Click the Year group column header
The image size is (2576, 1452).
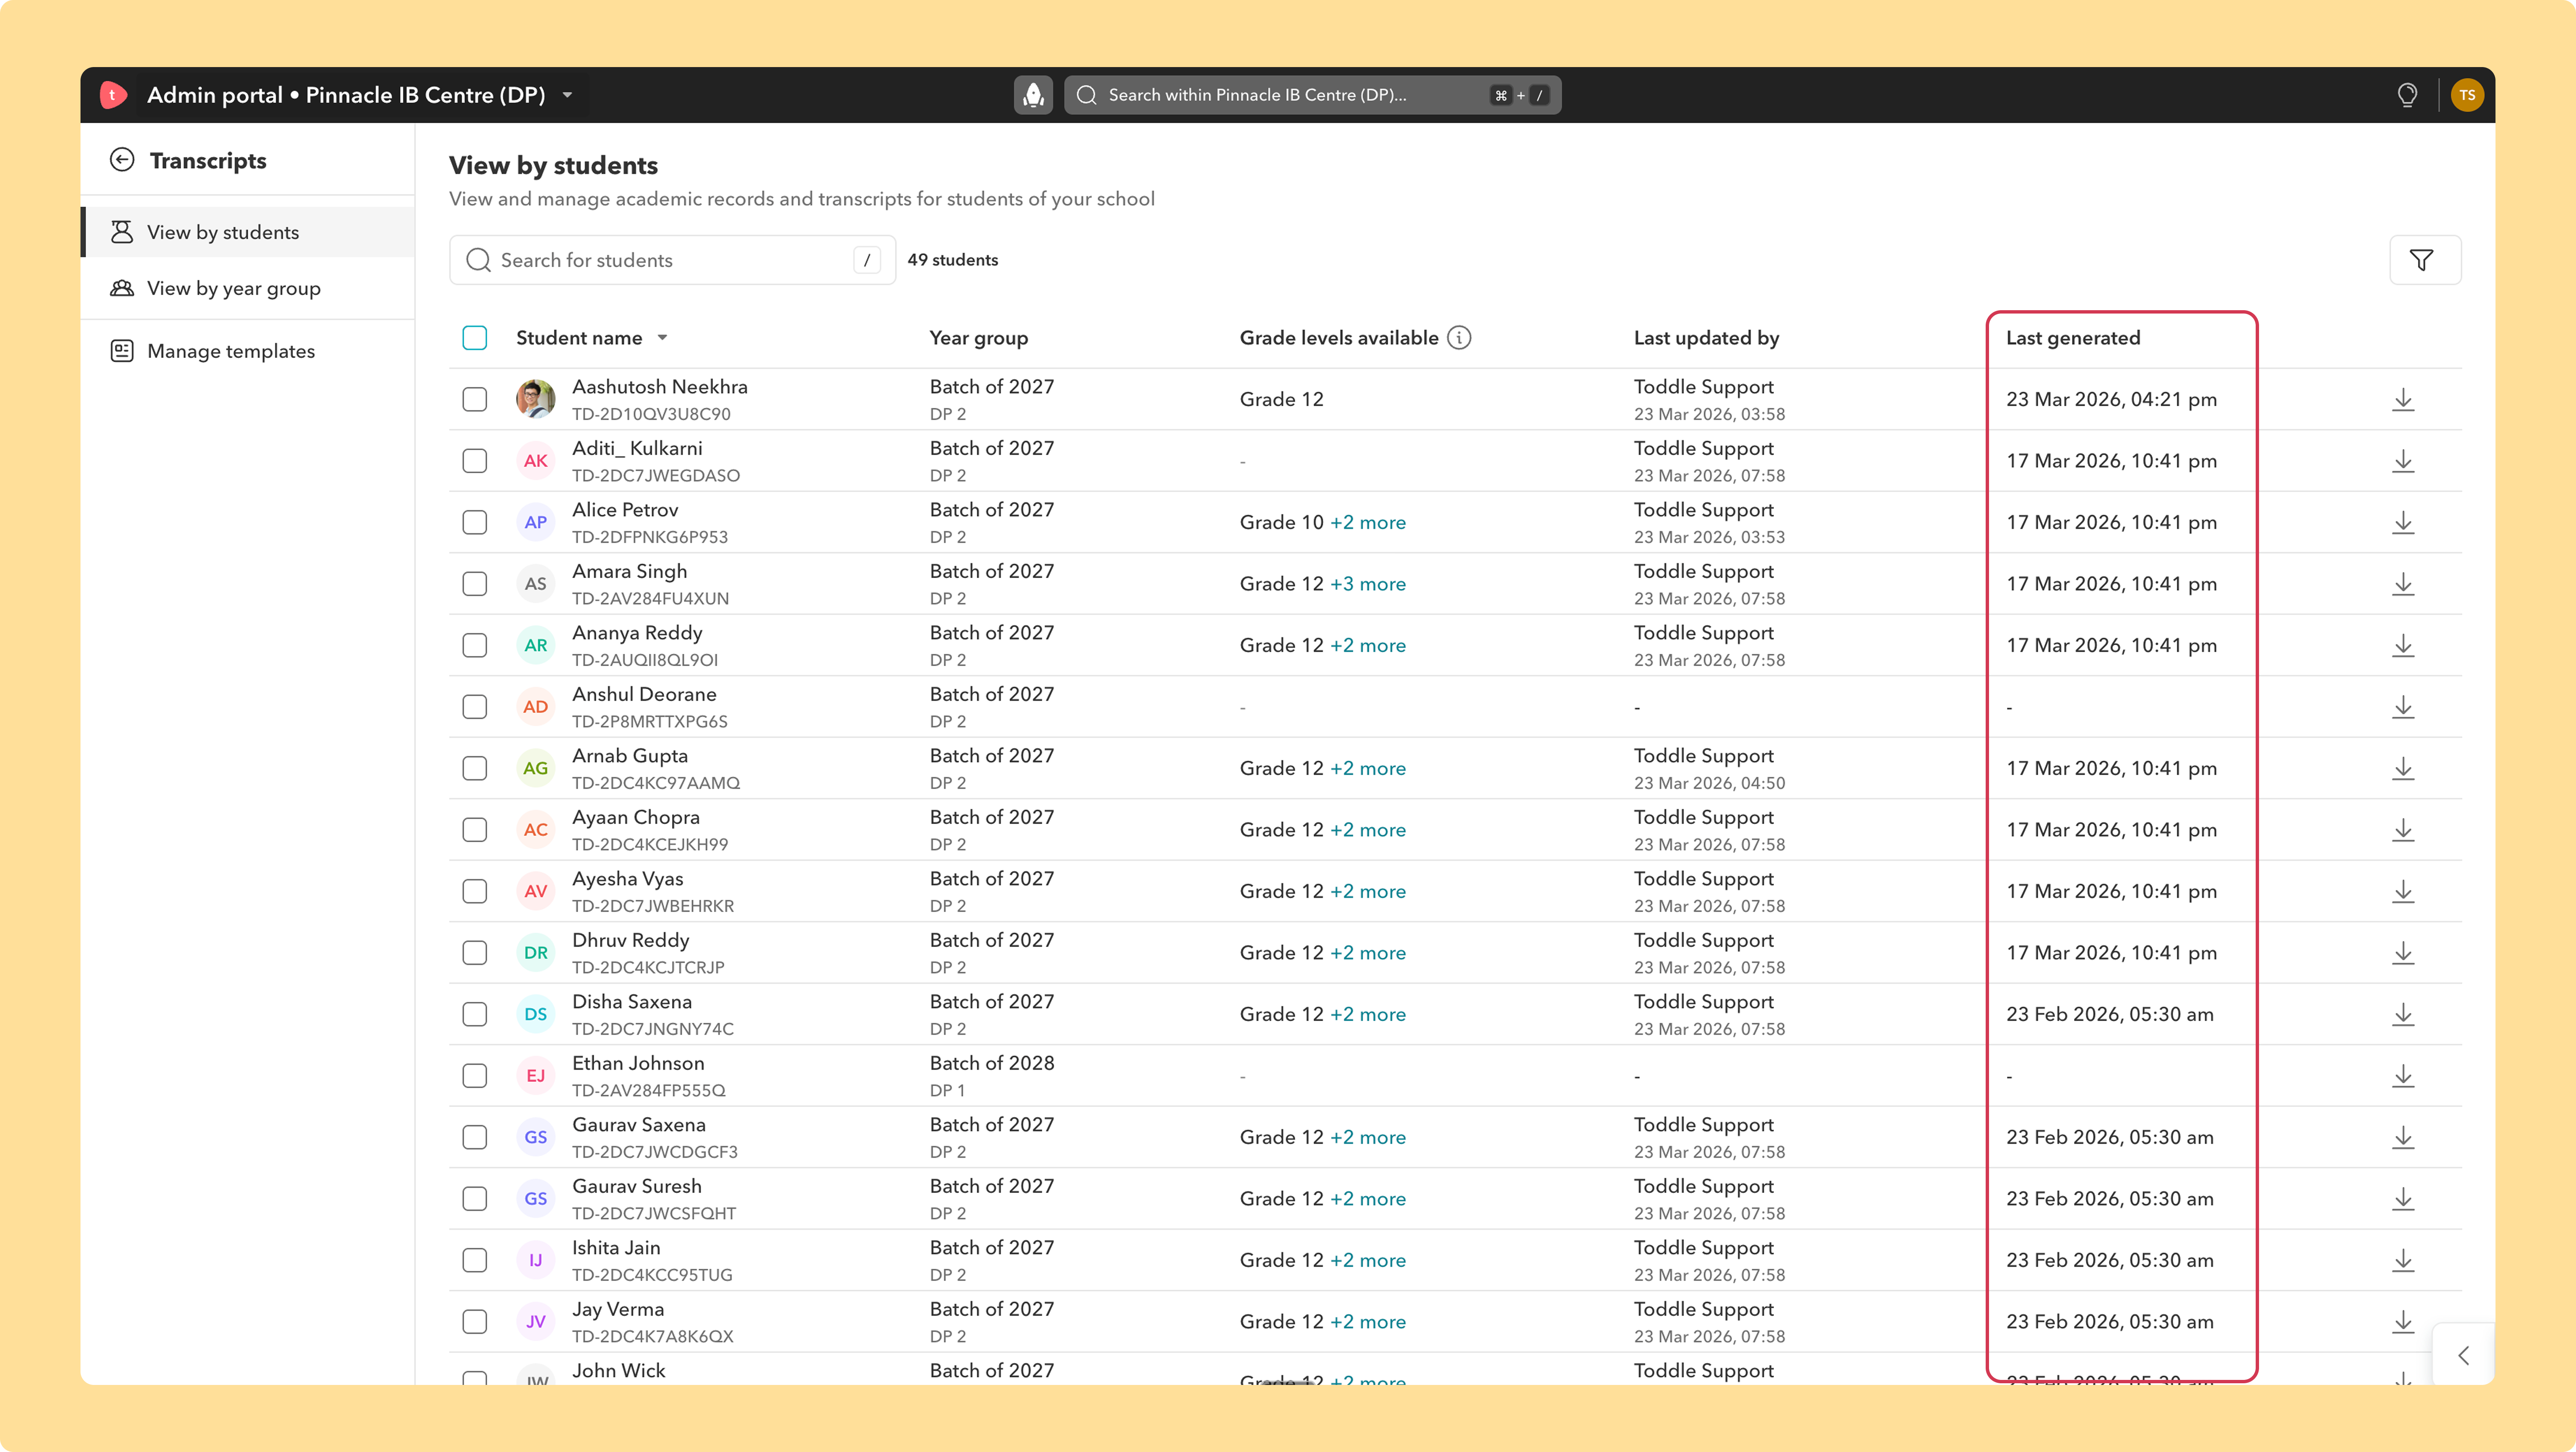[979, 338]
